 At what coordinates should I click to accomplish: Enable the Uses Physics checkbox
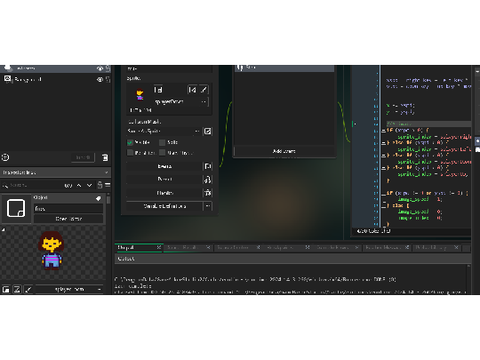(162, 153)
